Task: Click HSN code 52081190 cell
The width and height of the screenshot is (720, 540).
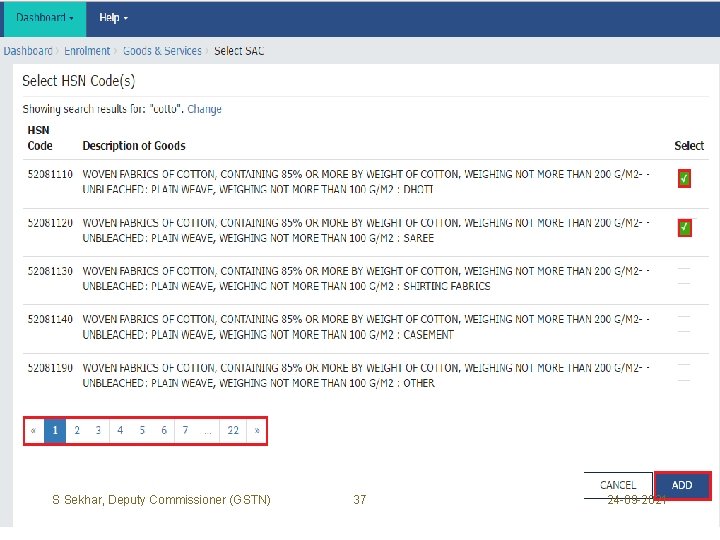Action: (x=50, y=368)
